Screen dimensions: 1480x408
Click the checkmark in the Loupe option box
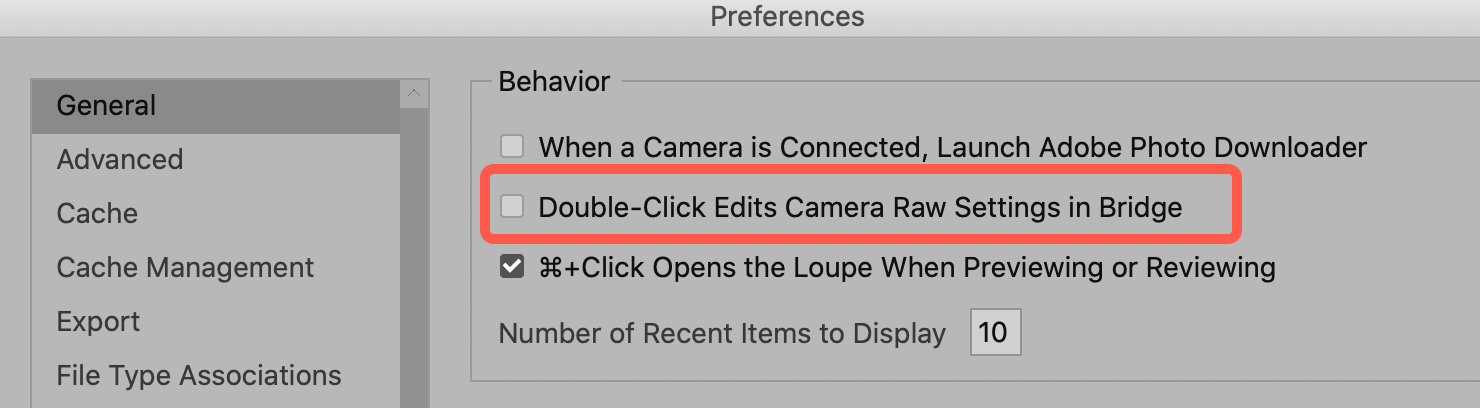(x=512, y=267)
